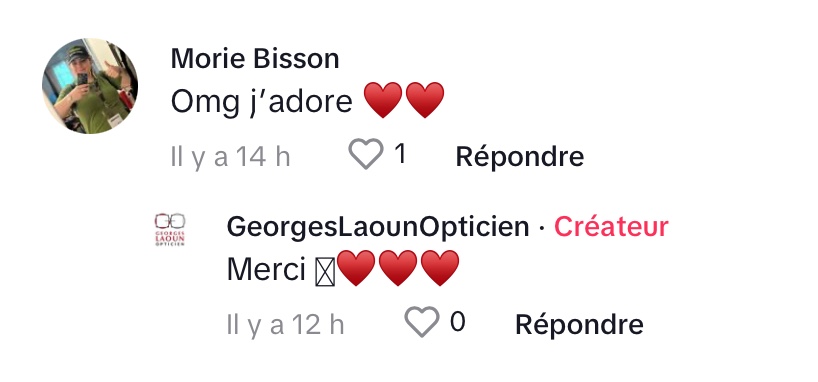
Task: Click the 'Il y a 14 h' timestamp
Action: coord(231,157)
